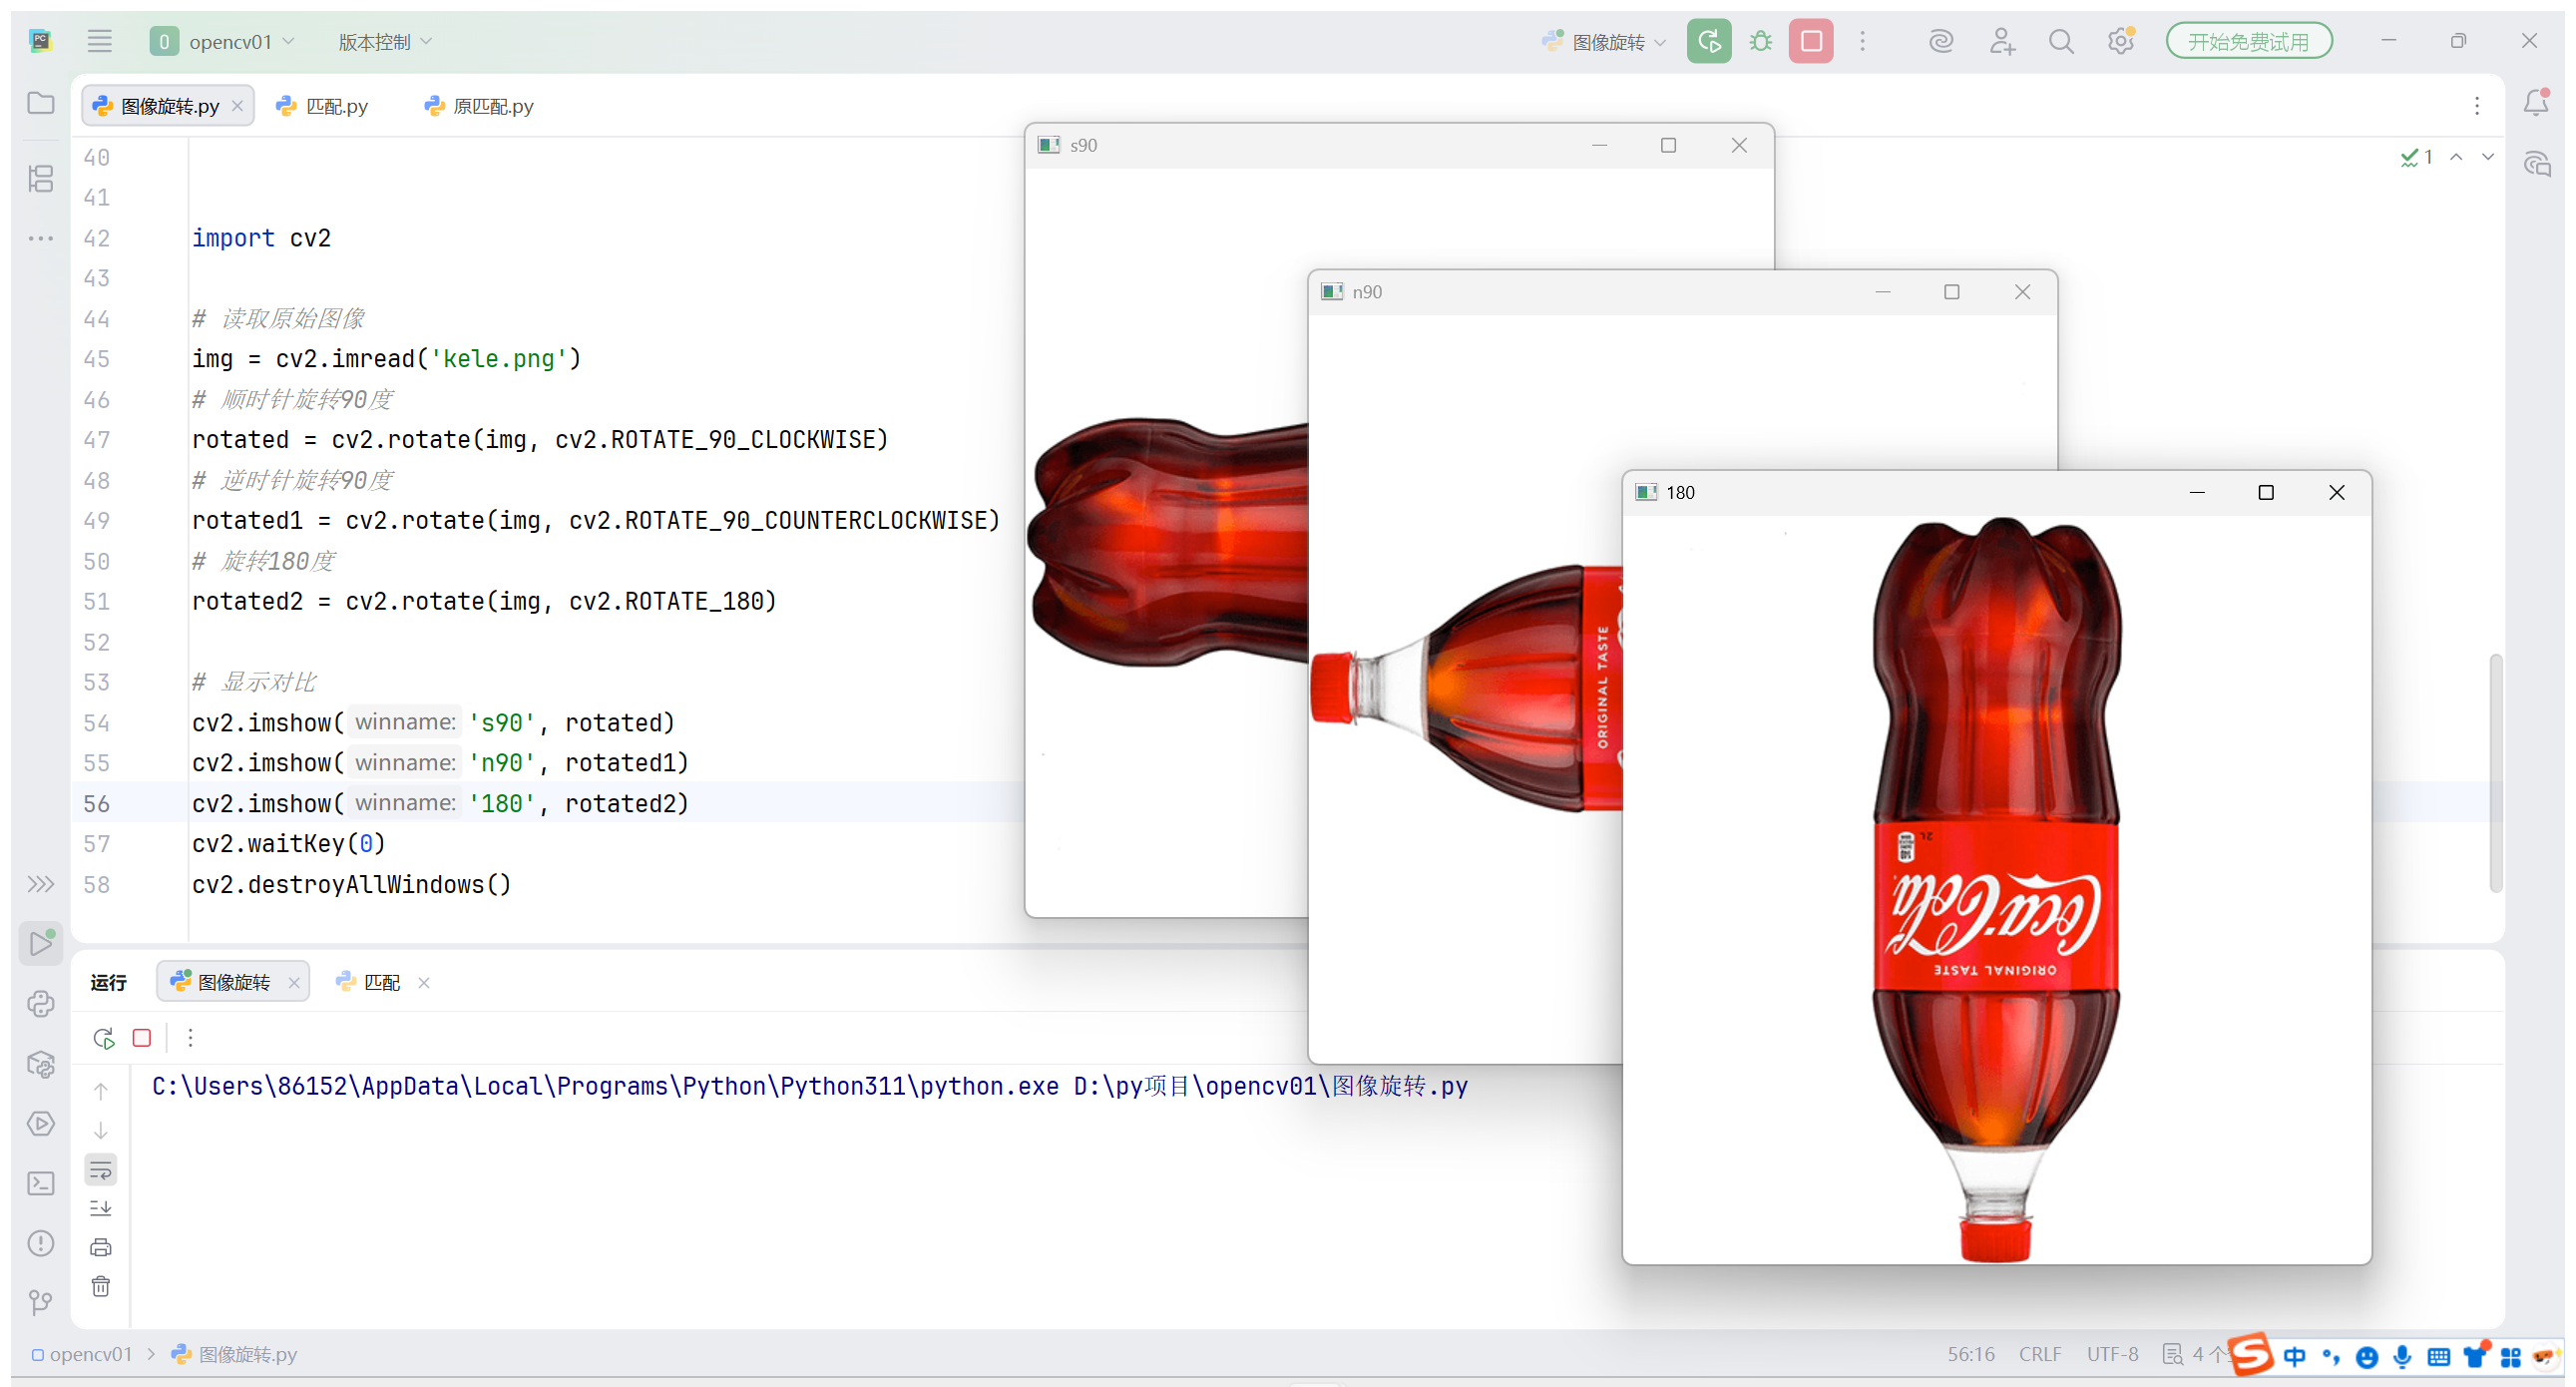Toggle the Project folder tool window
The image size is (2576, 1387).
tap(41, 103)
